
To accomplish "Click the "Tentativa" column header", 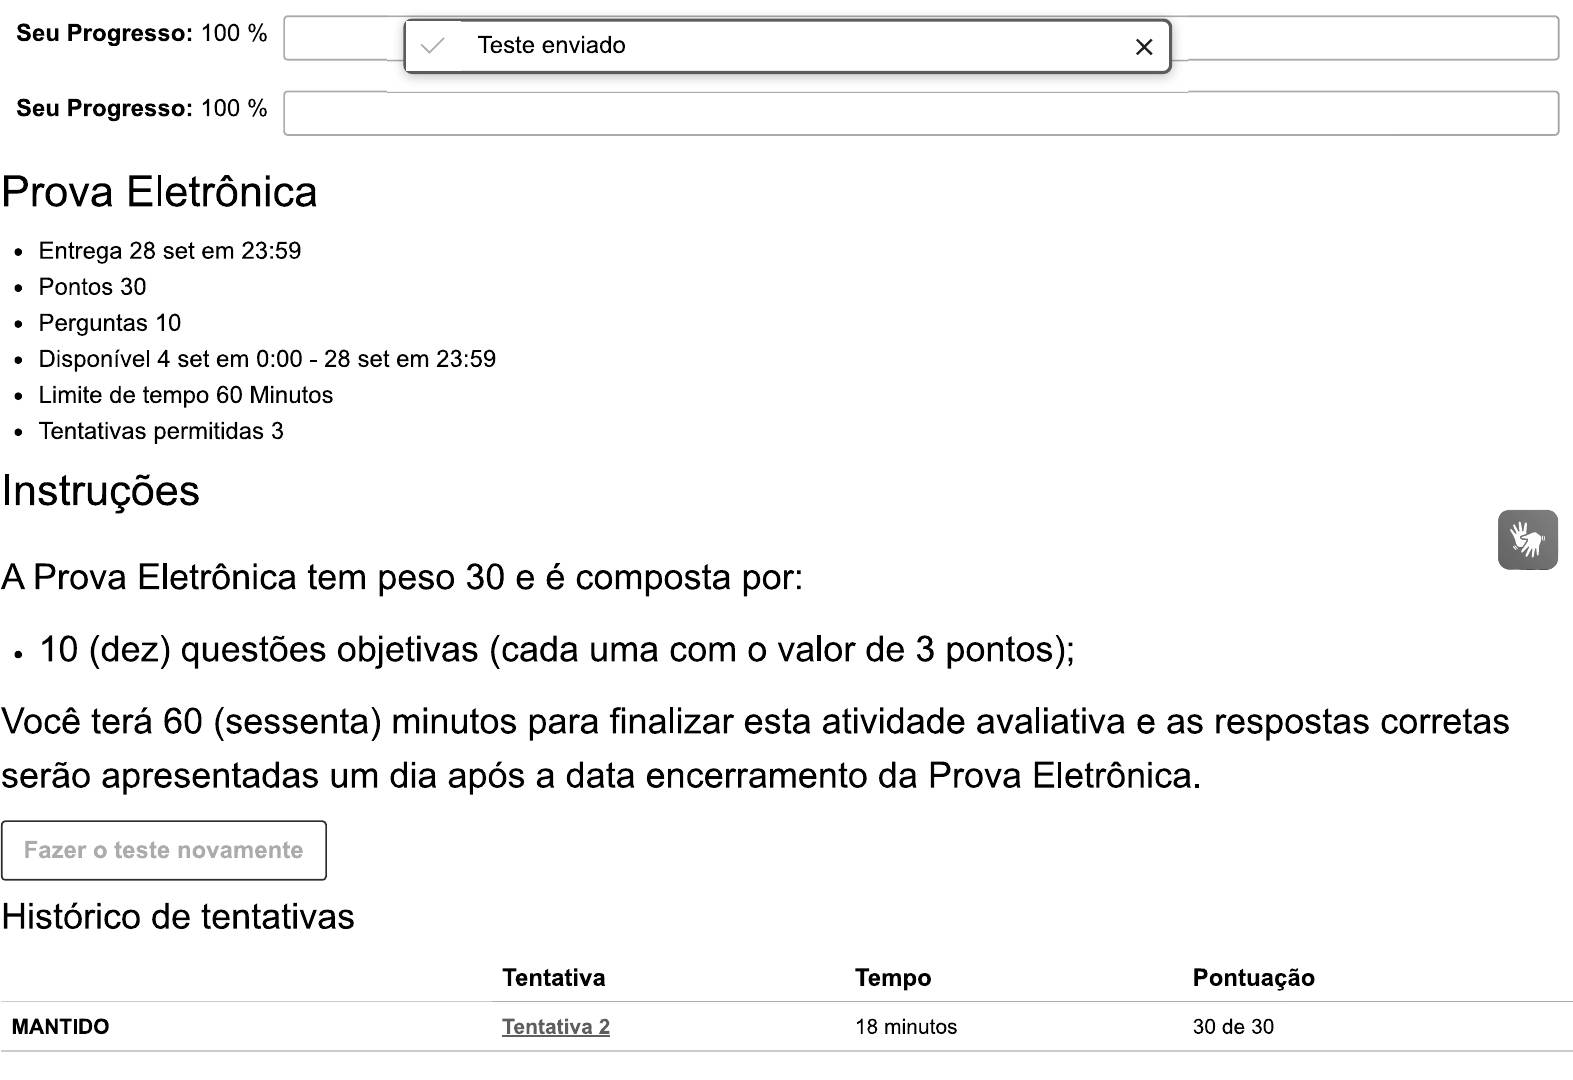I will pyautogui.click(x=553, y=978).
